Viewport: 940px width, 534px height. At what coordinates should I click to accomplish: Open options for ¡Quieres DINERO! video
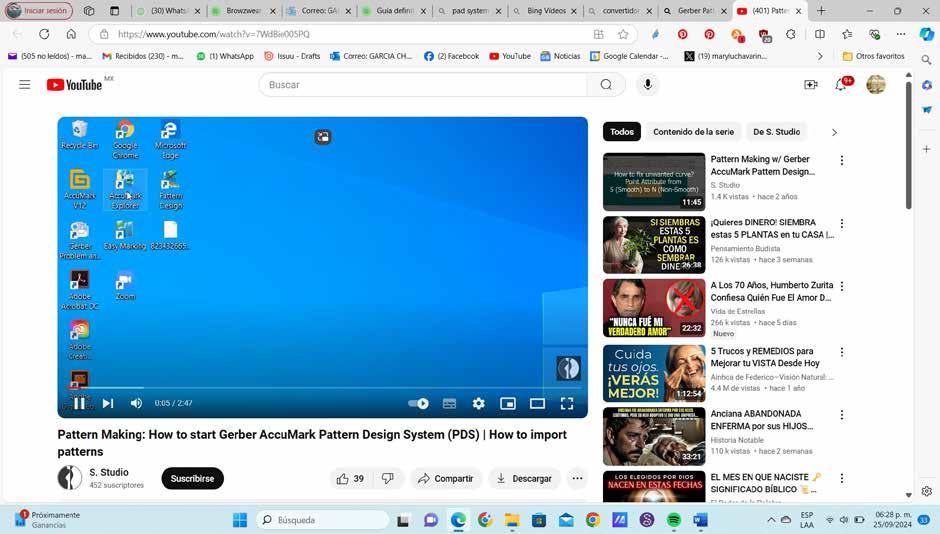click(842, 224)
